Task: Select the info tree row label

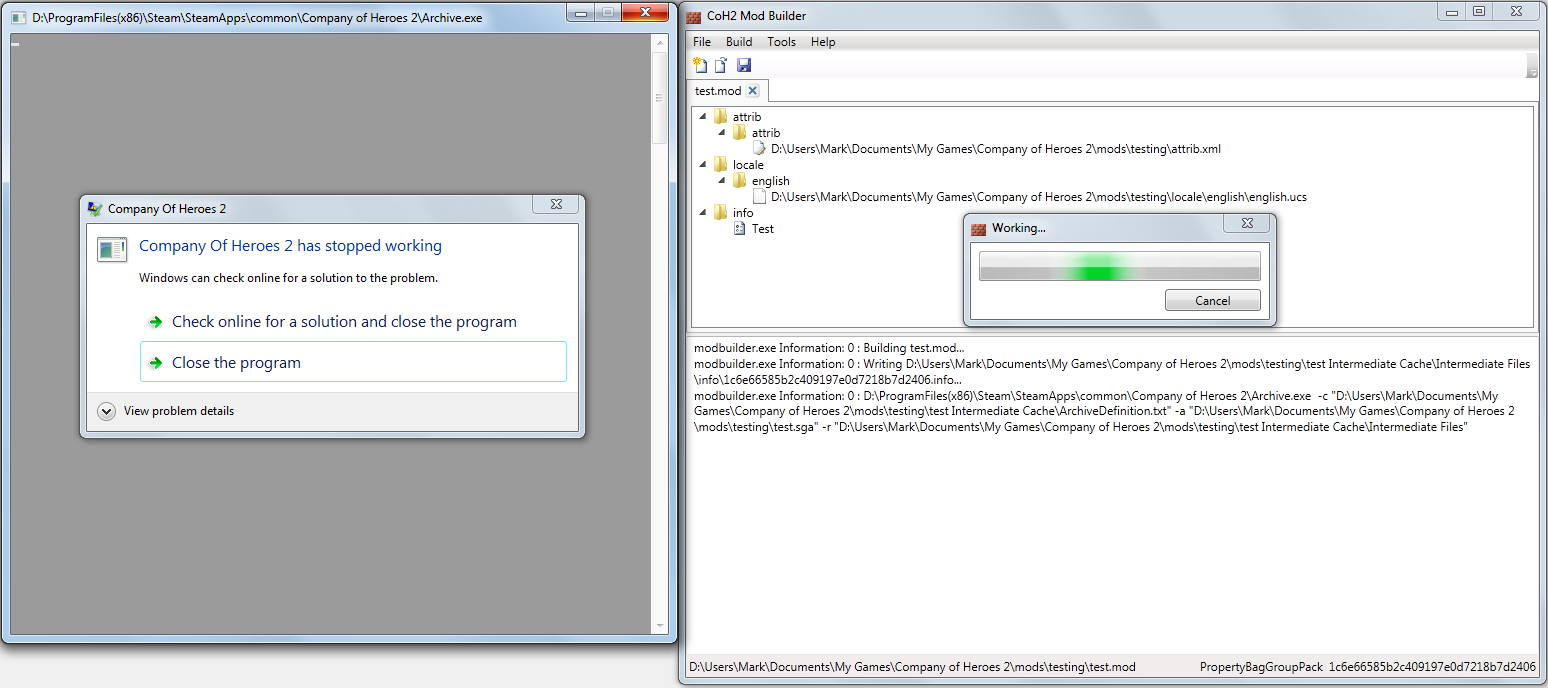Action: click(x=743, y=213)
